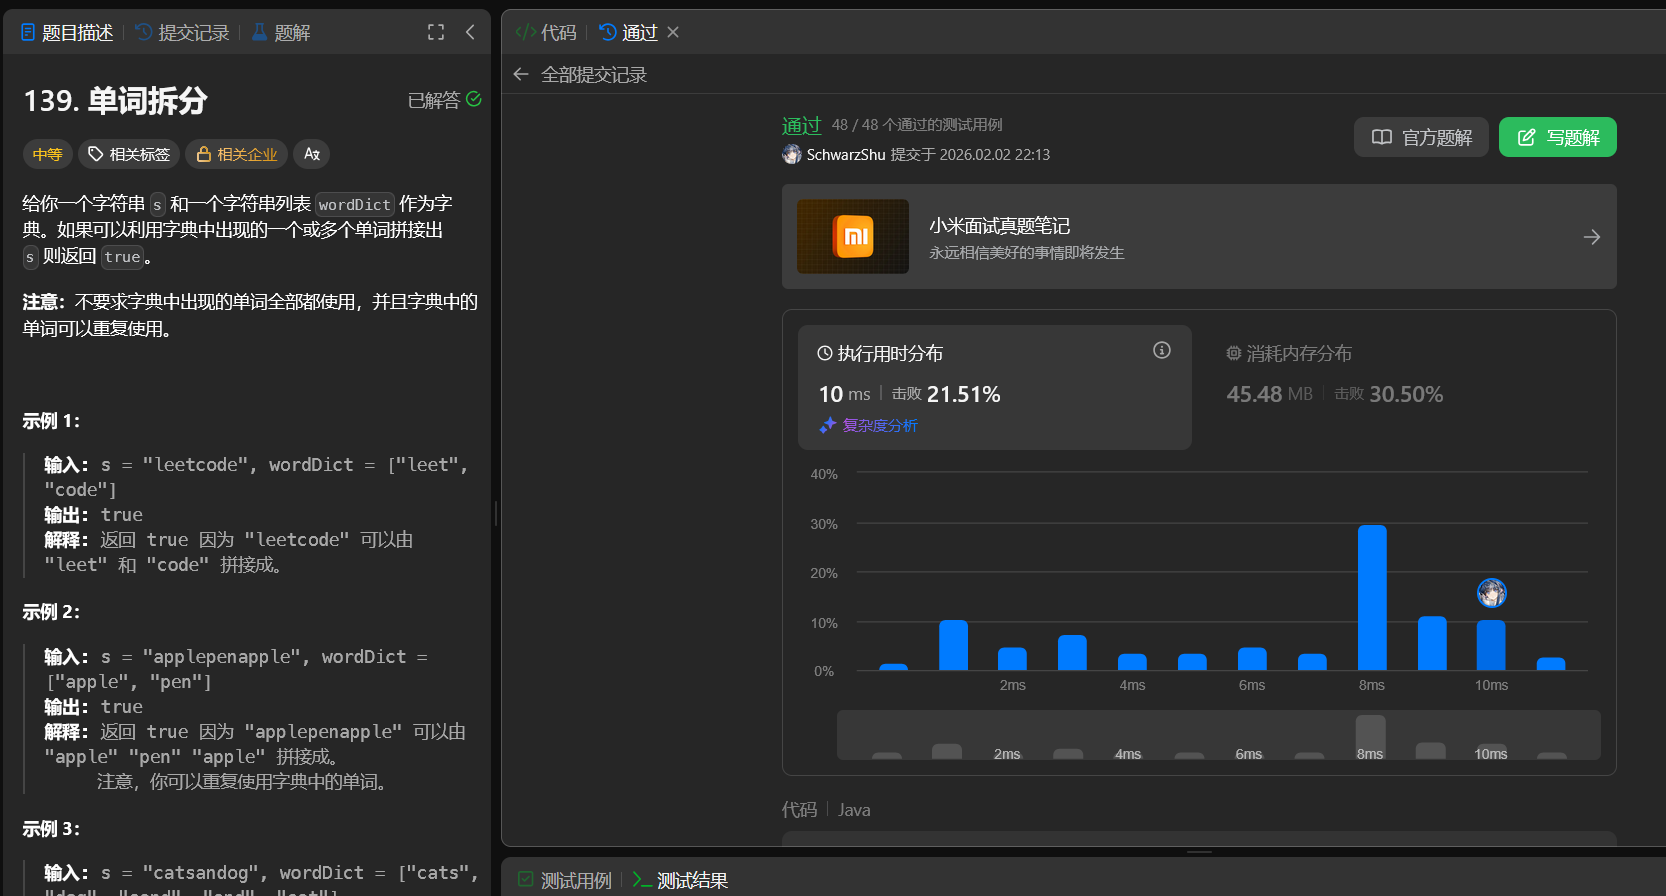Click the info icon in 执行用时分布 card
Screen dimensions: 1666x896
click(x=1161, y=350)
